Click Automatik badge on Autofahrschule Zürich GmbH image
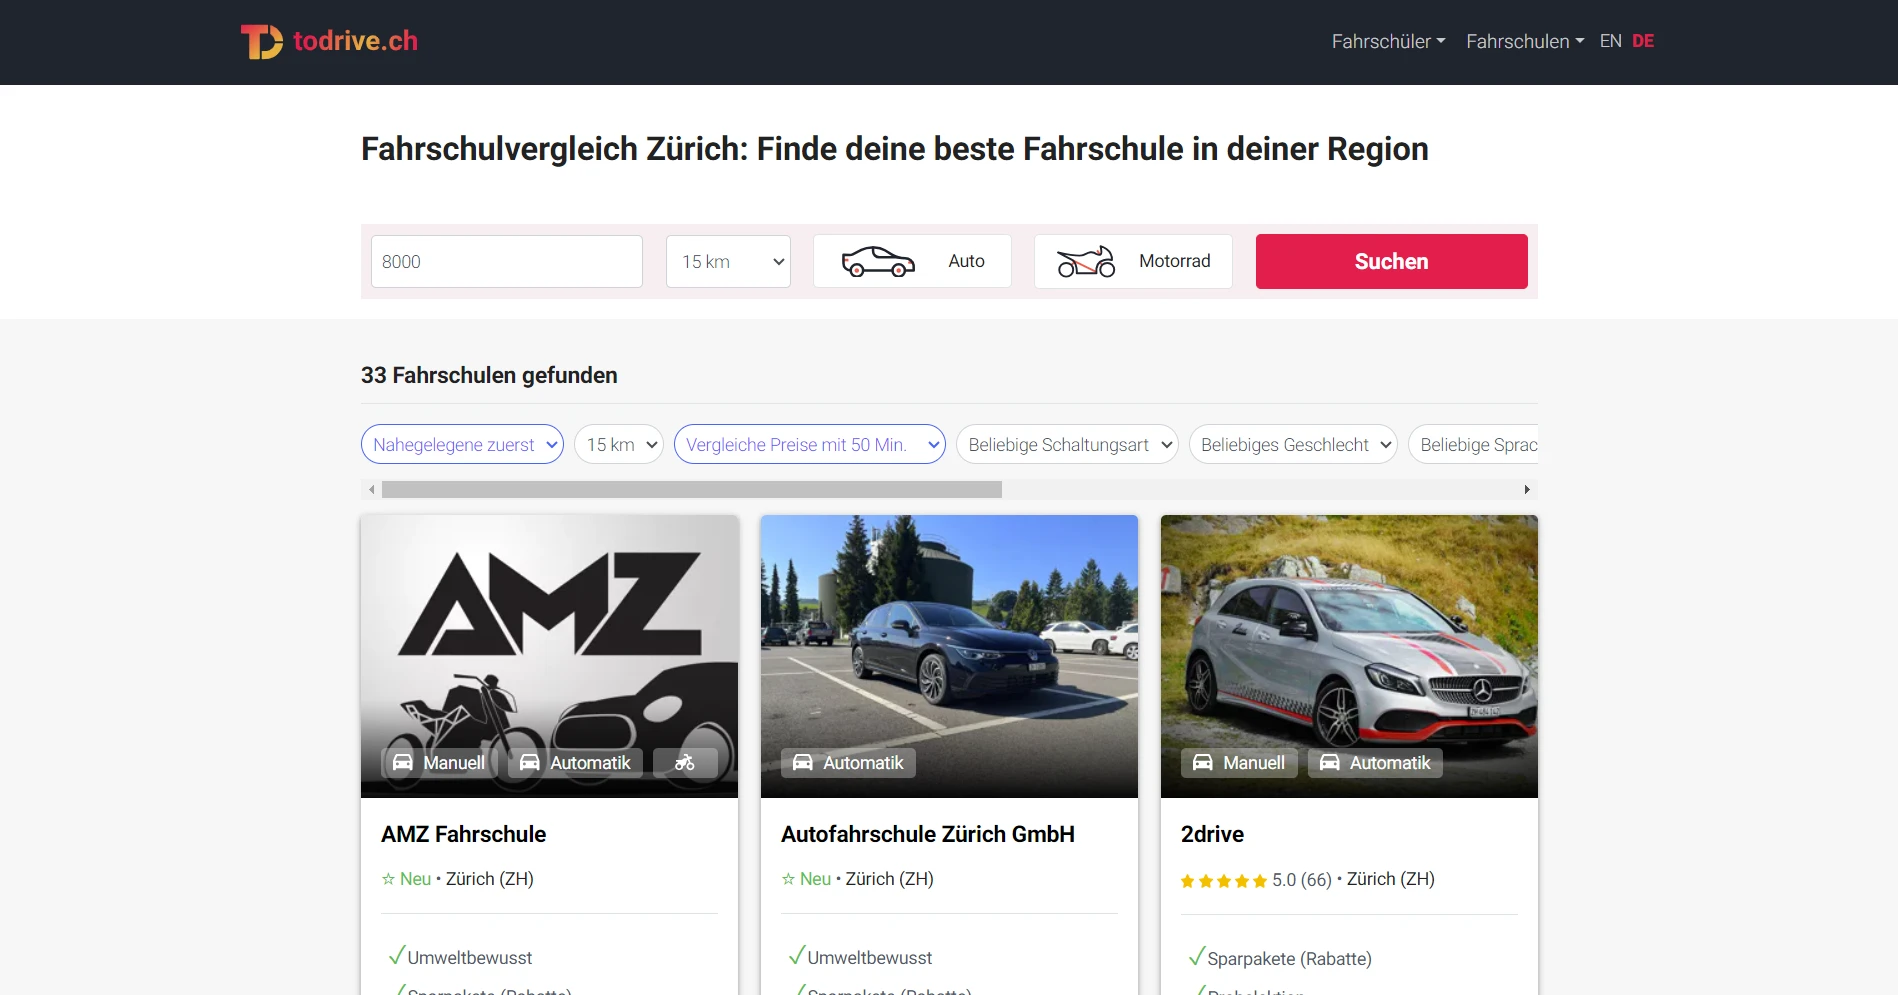 pyautogui.click(x=848, y=763)
